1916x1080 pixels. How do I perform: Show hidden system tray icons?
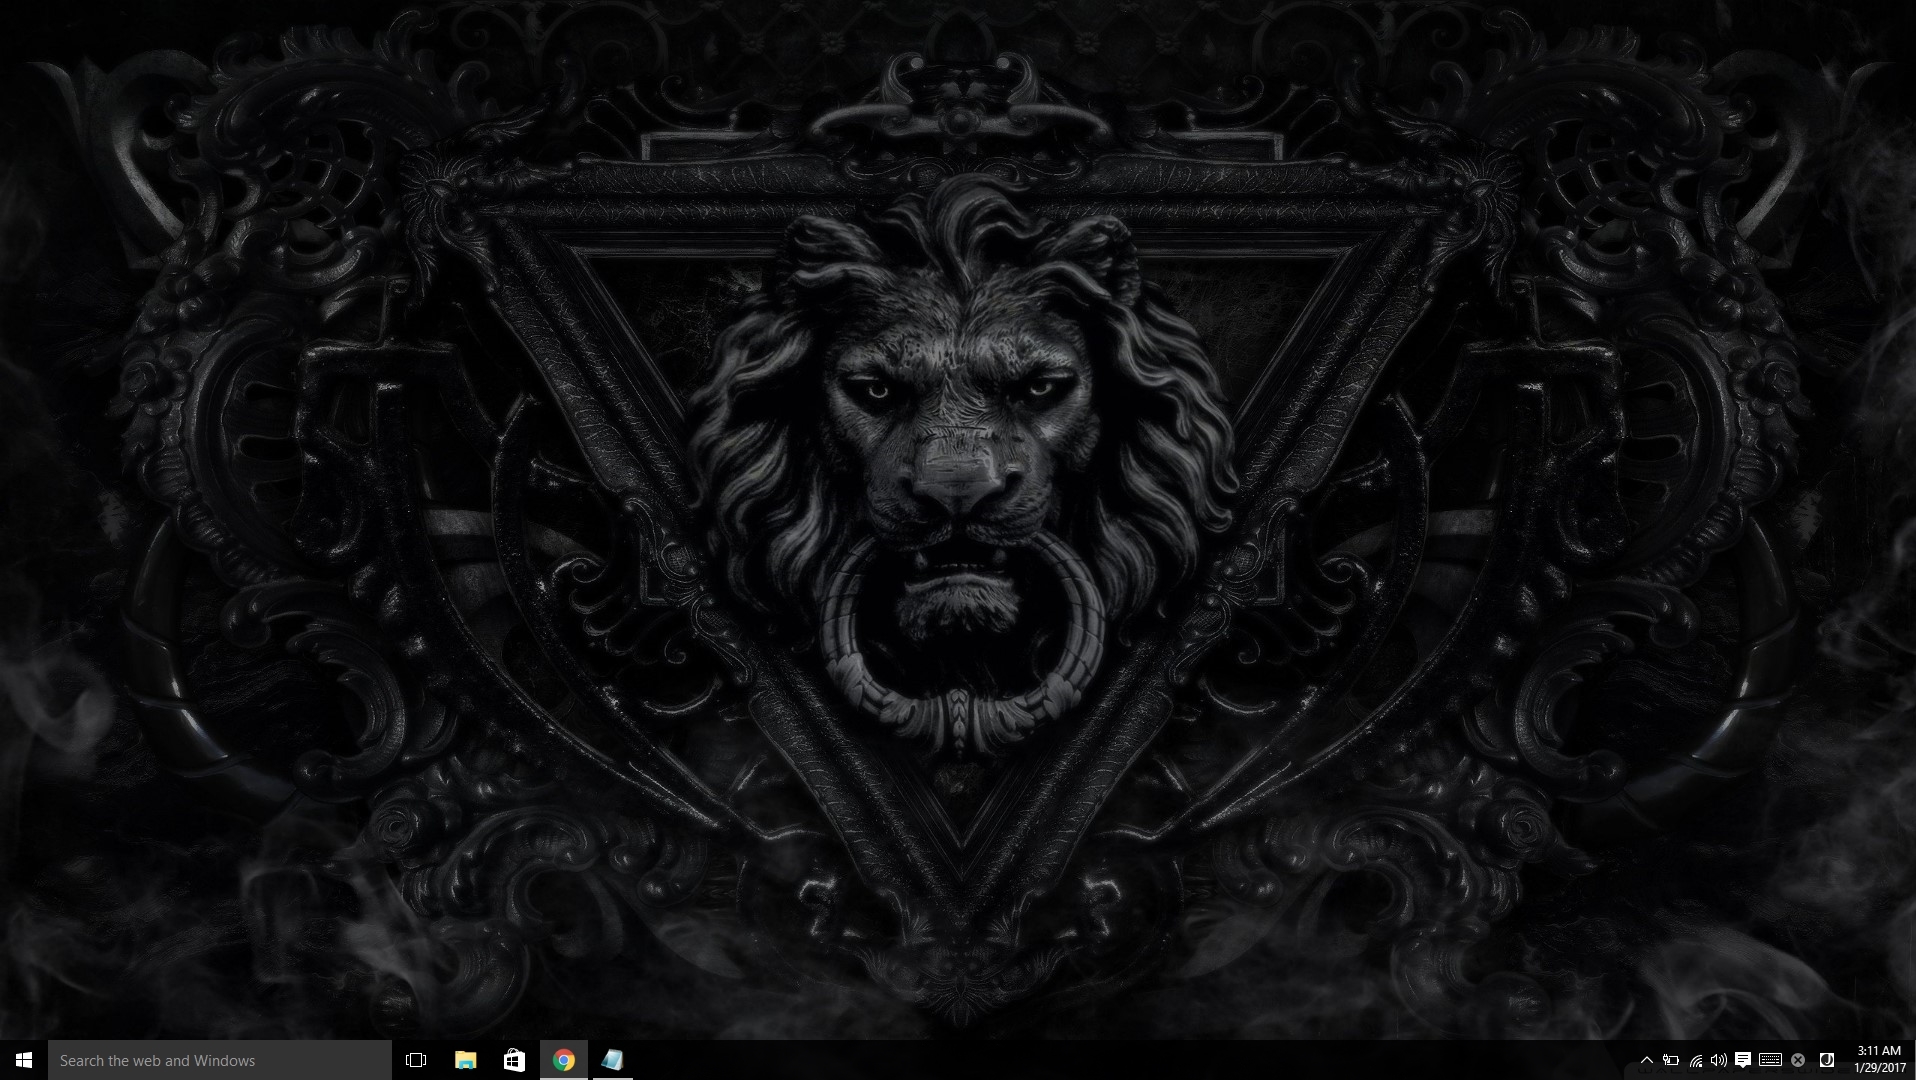[1646, 1060]
